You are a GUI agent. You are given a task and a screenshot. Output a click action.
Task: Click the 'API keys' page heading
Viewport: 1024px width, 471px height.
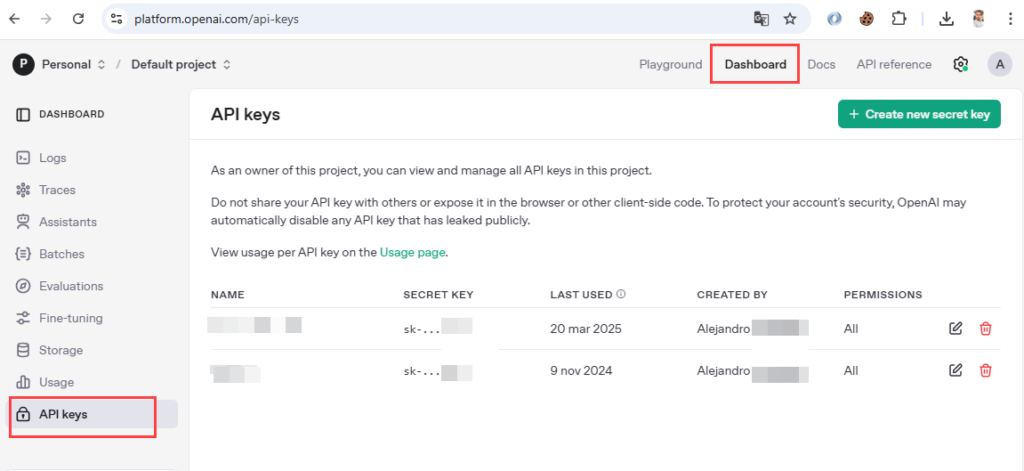pyautogui.click(x=246, y=115)
